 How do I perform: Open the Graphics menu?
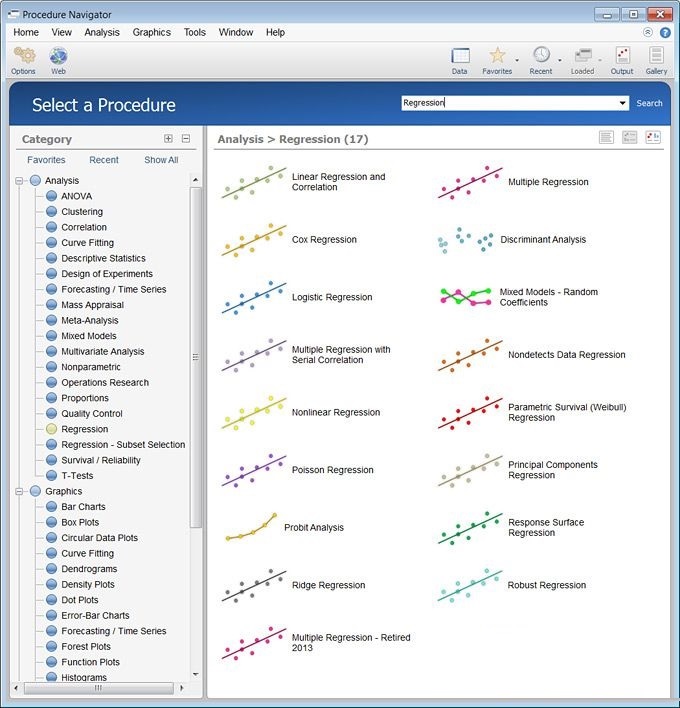point(152,33)
